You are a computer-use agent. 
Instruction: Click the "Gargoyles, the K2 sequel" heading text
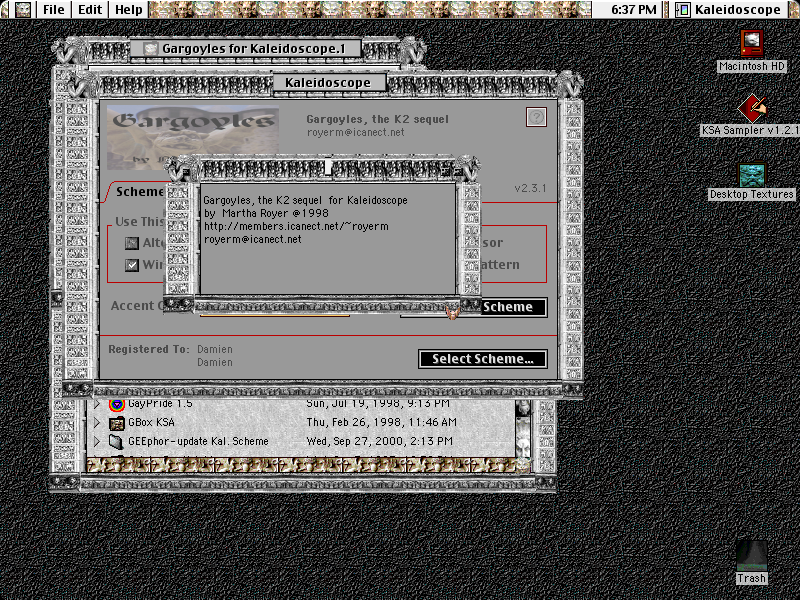[378, 119]
